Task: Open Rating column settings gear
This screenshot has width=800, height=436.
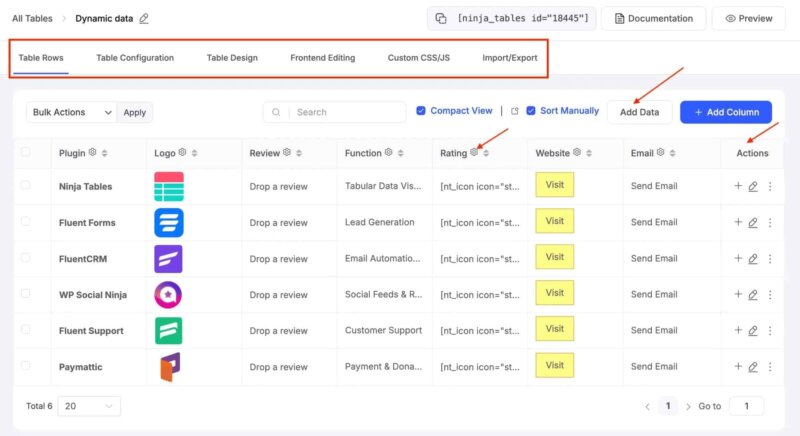Action: 474,152
